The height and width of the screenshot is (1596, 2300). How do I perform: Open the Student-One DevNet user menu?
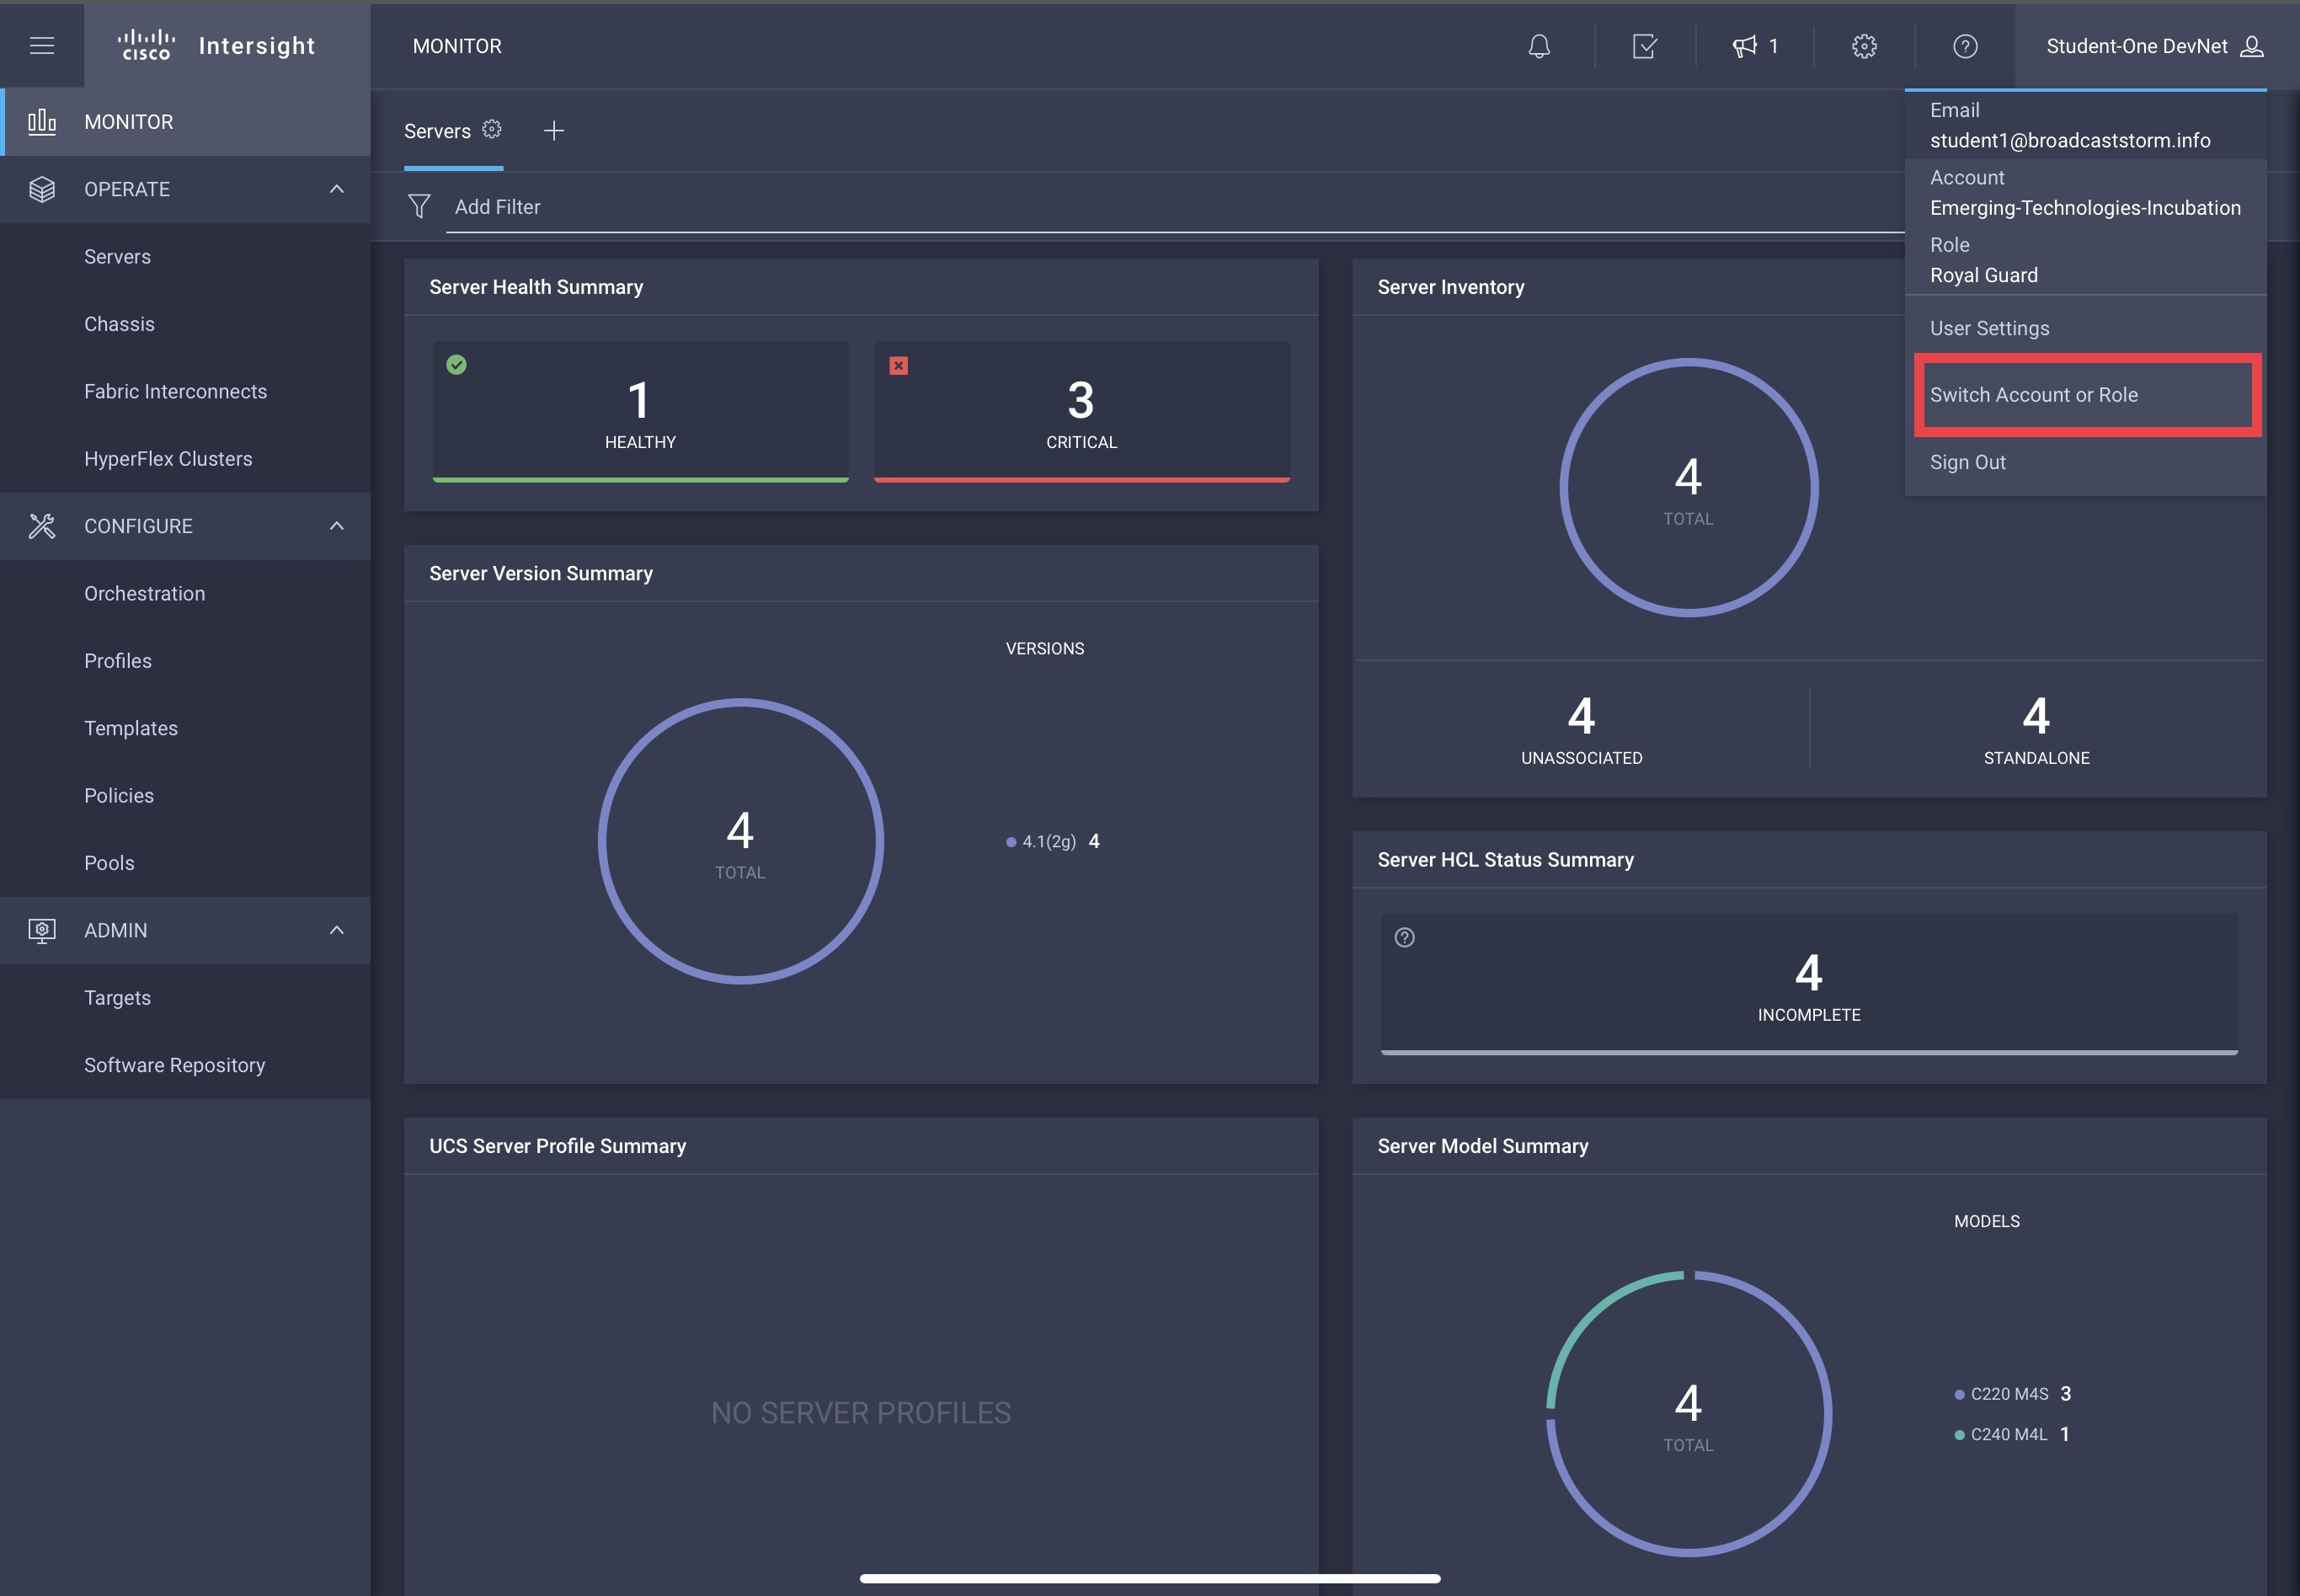[x=2154, y=46]
